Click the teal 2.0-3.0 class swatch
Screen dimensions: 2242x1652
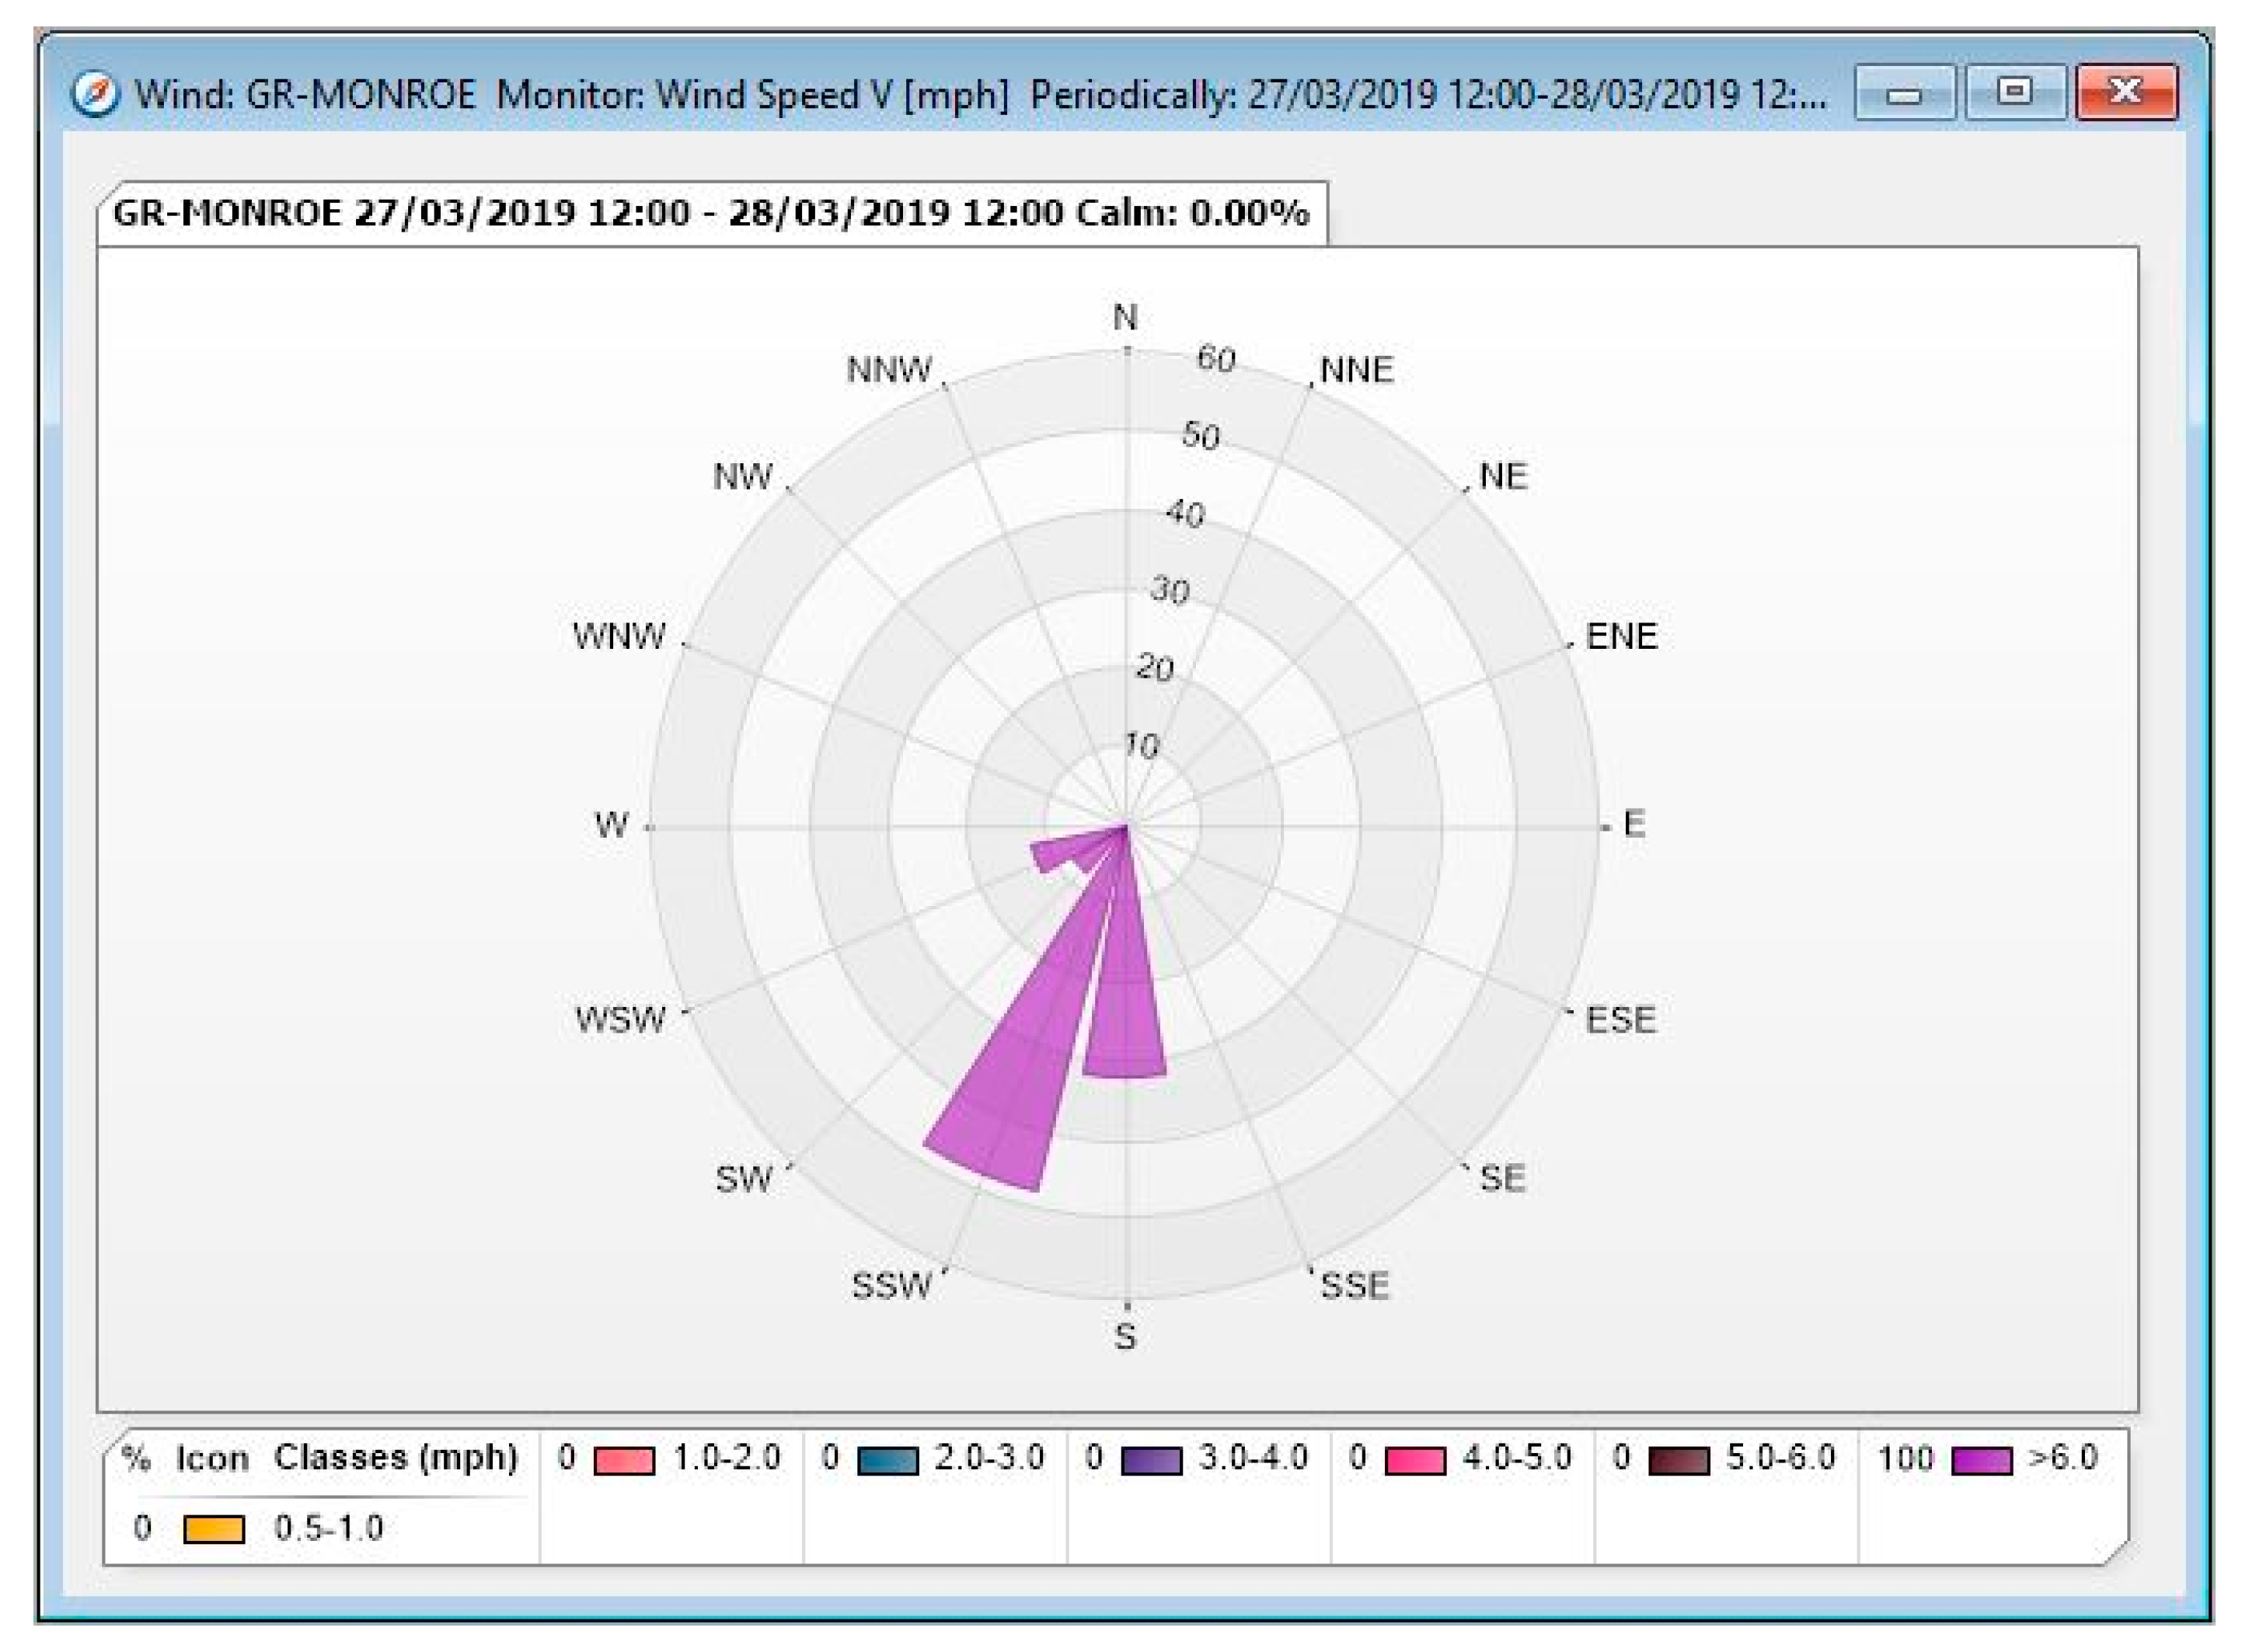point(887,1460)
